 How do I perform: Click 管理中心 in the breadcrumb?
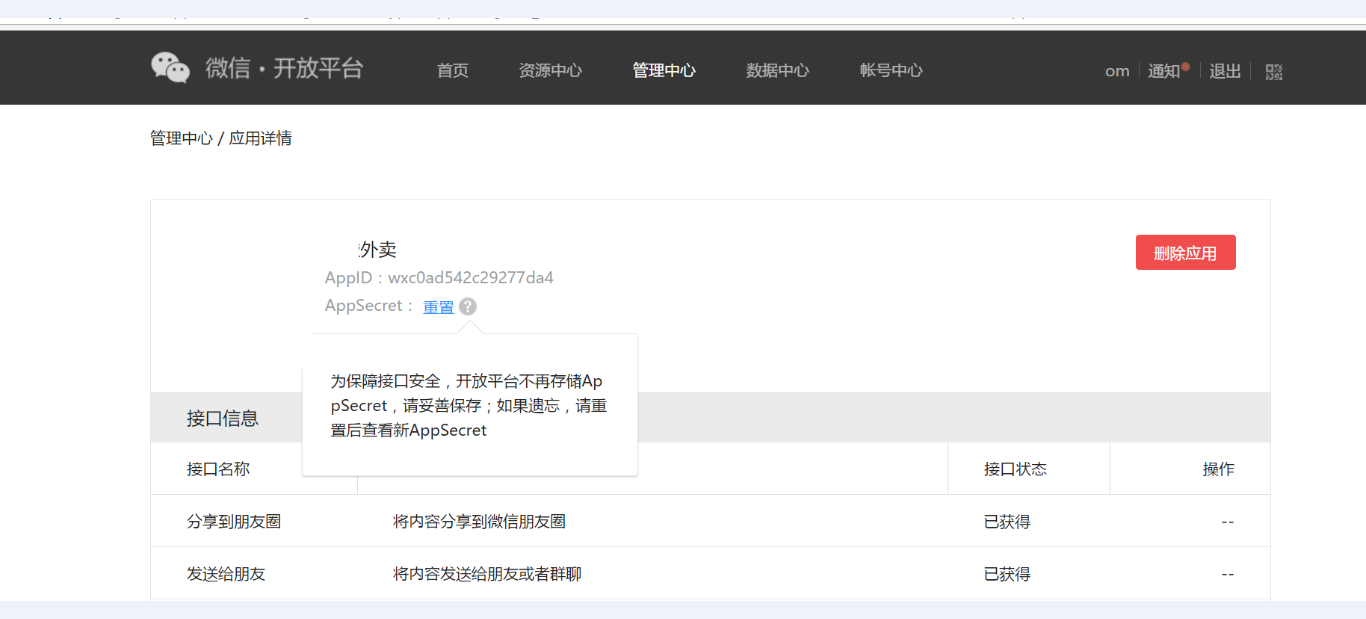coord(181,138)
